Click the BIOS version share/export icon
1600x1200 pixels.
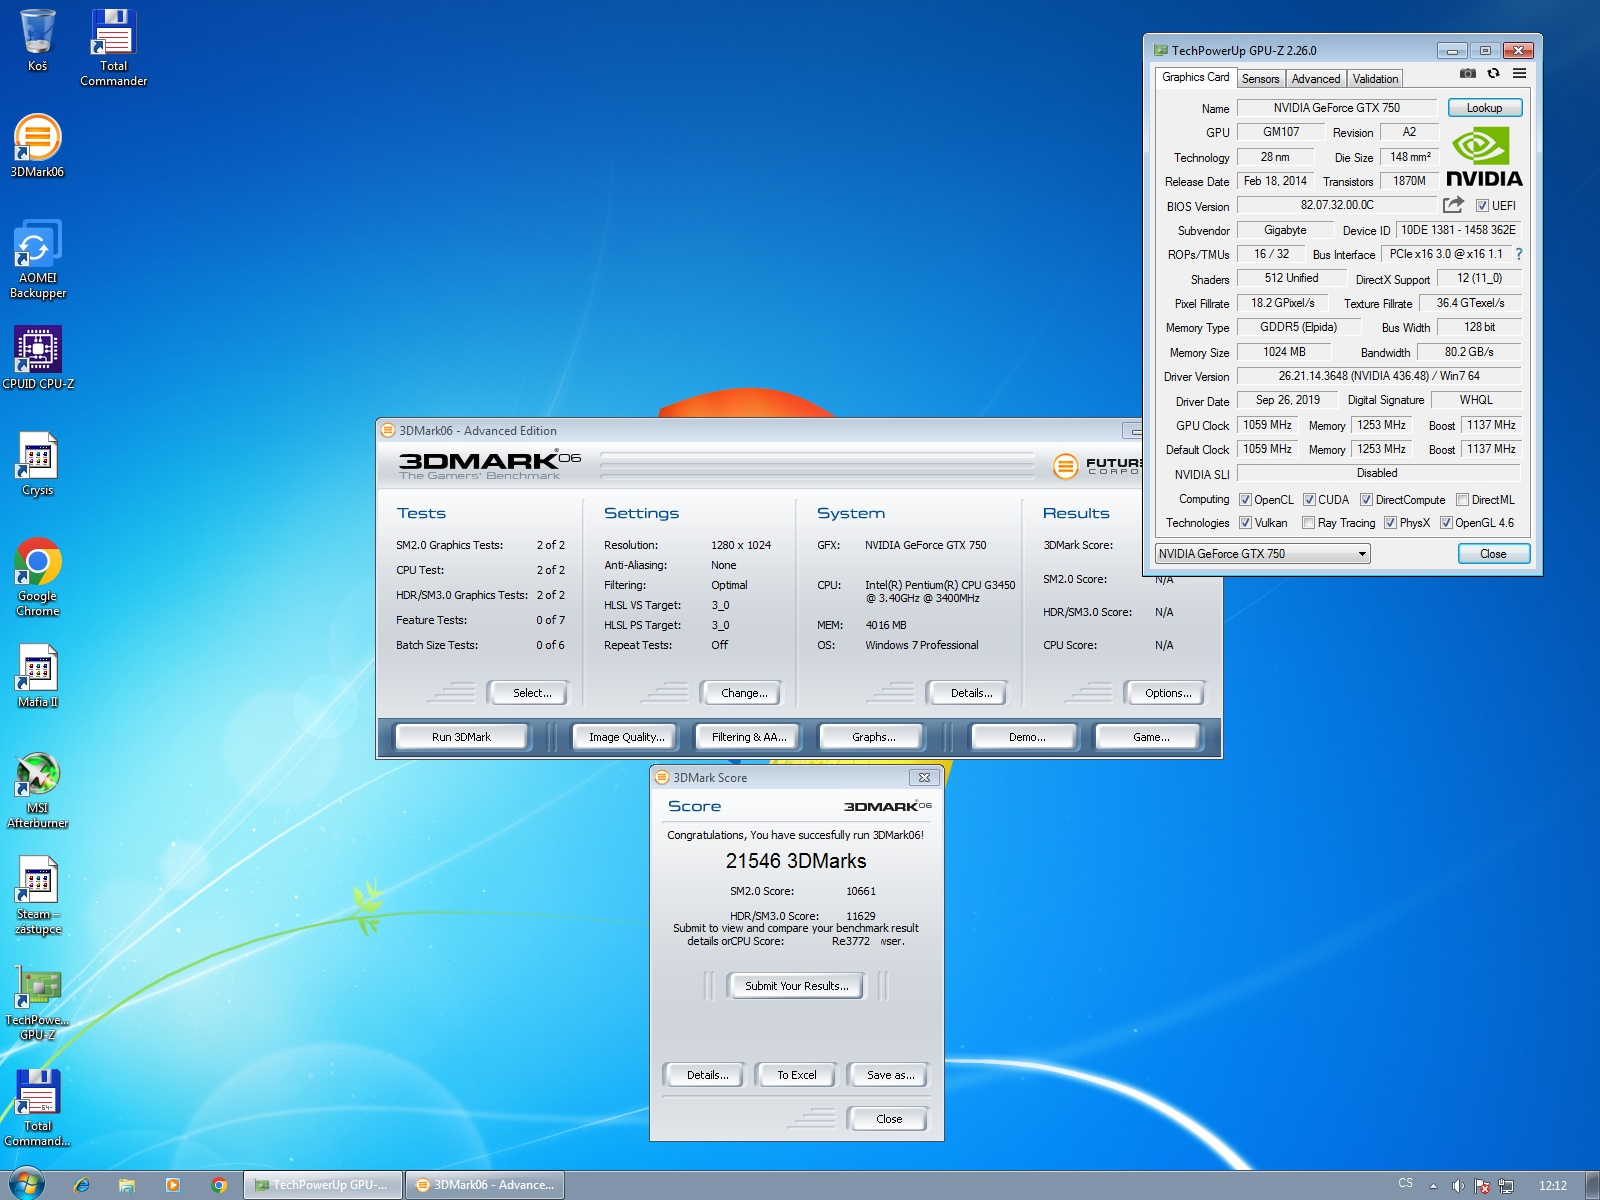pos(1453,205)
